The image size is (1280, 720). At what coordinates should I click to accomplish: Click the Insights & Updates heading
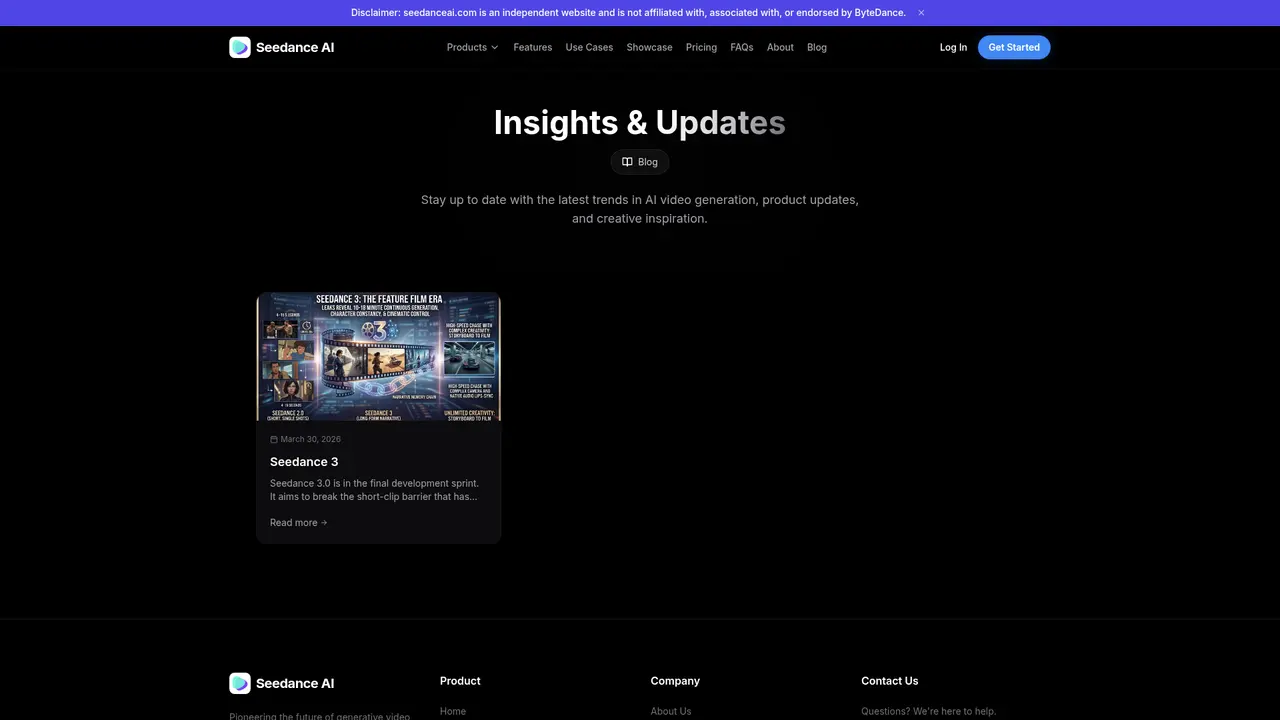pos(640,122)
